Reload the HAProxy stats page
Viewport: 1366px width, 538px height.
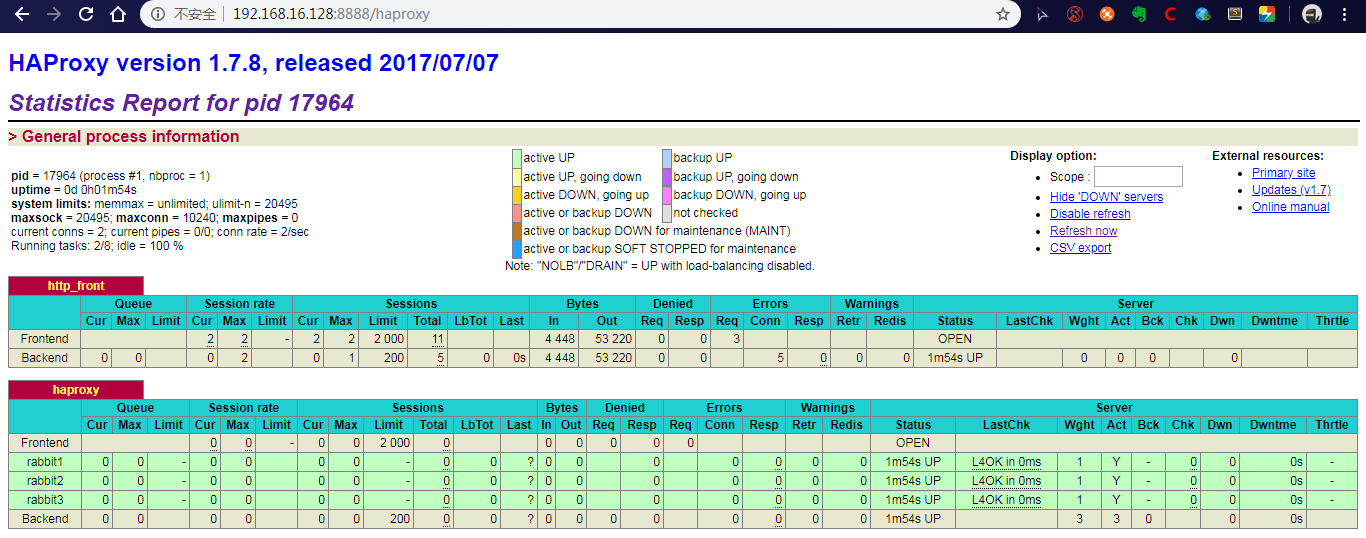(86, 14)
